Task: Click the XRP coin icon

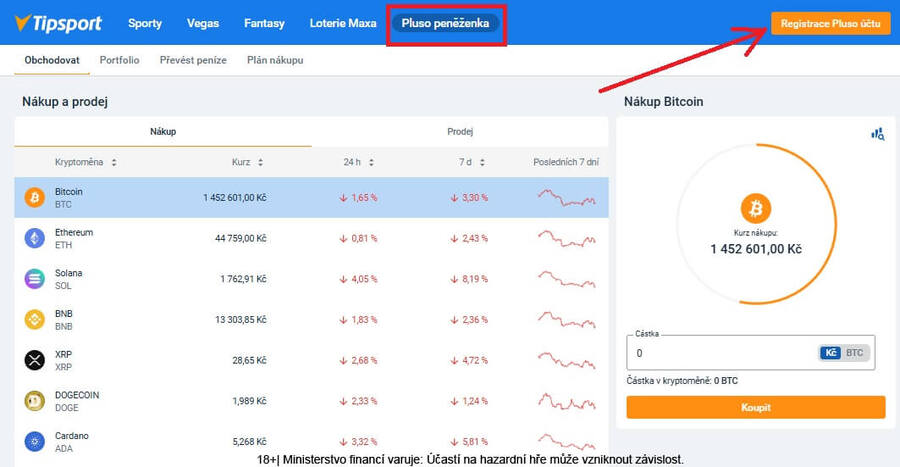Action: 34,360
